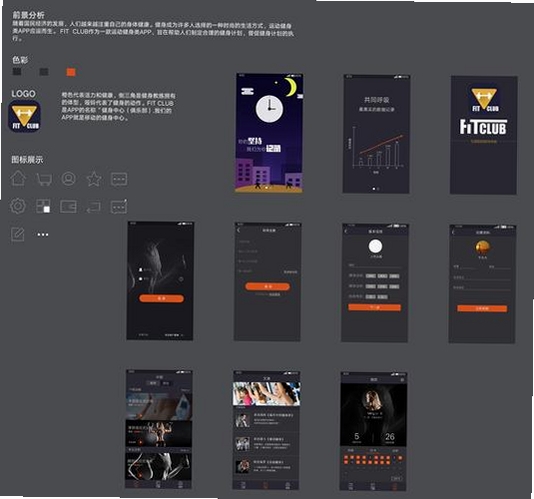Screen dimensions: 534x499
Task: Tap the get-verification-code link on register screen
Action: 290,272
